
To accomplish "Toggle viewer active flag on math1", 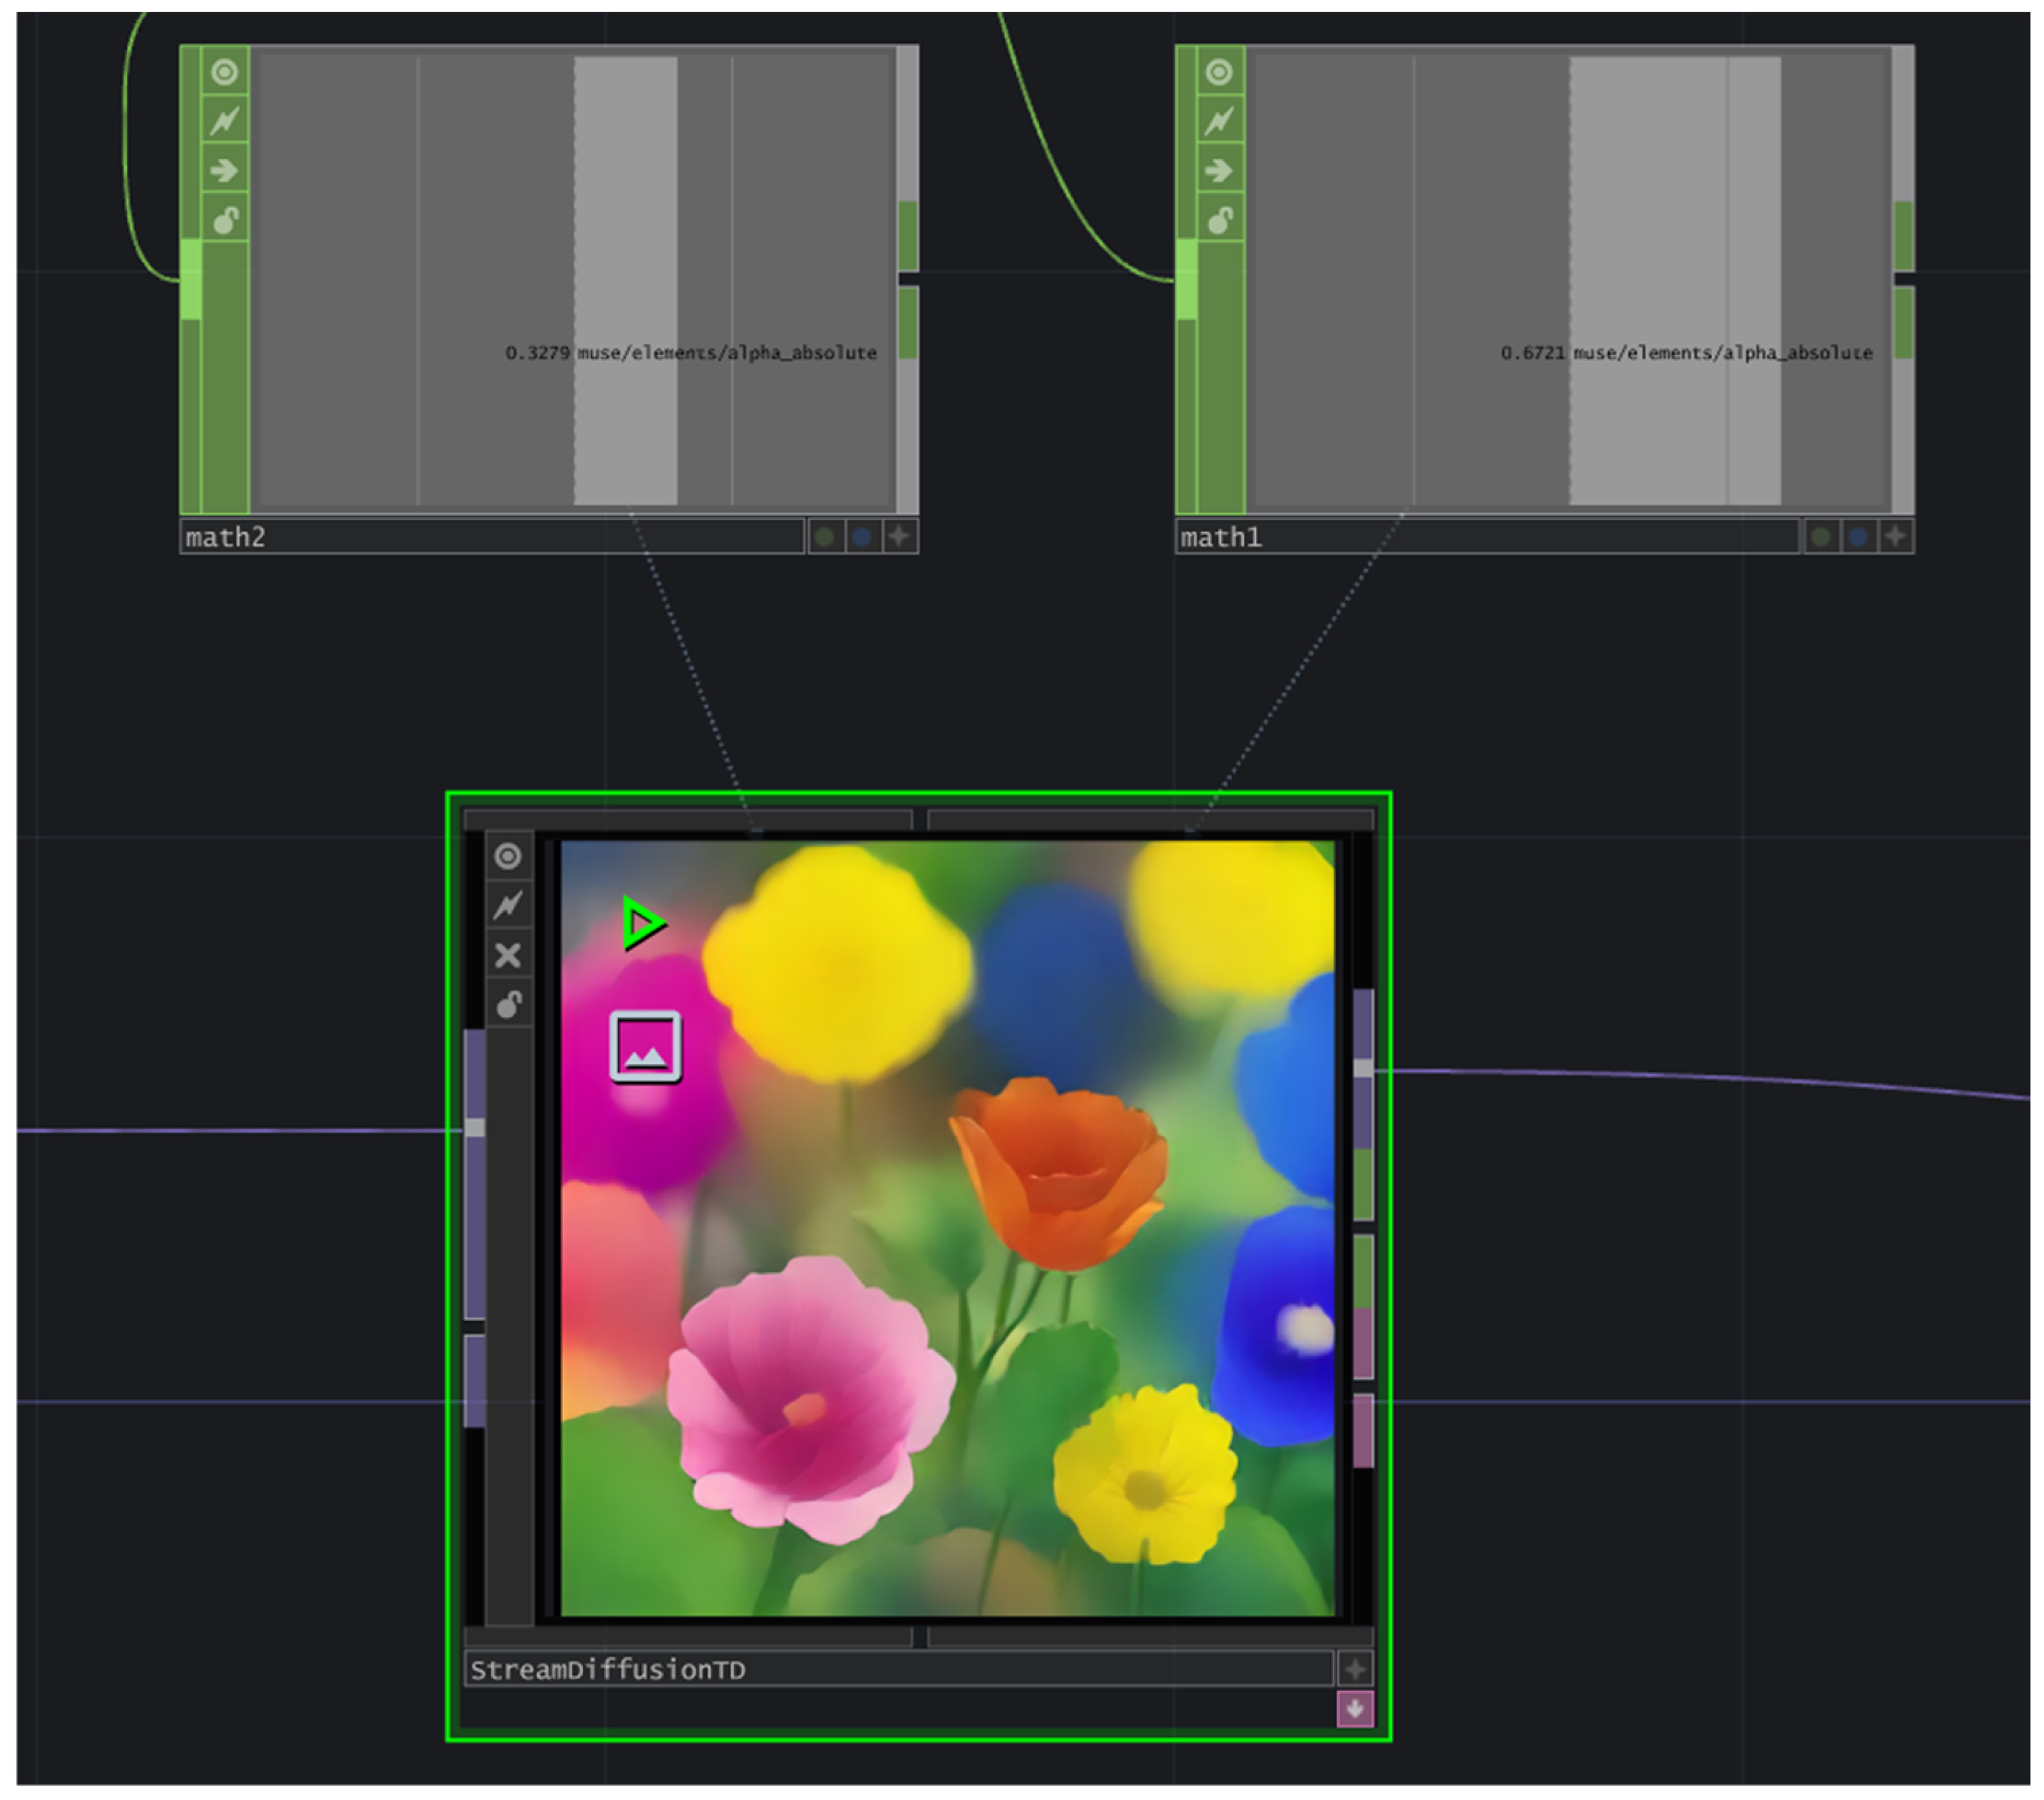I will (1219, 72).
